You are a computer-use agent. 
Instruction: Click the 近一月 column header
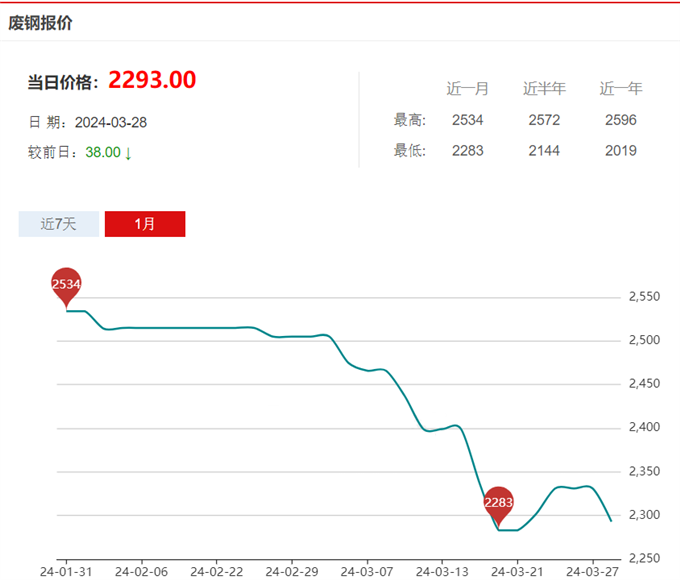(468, 88)
